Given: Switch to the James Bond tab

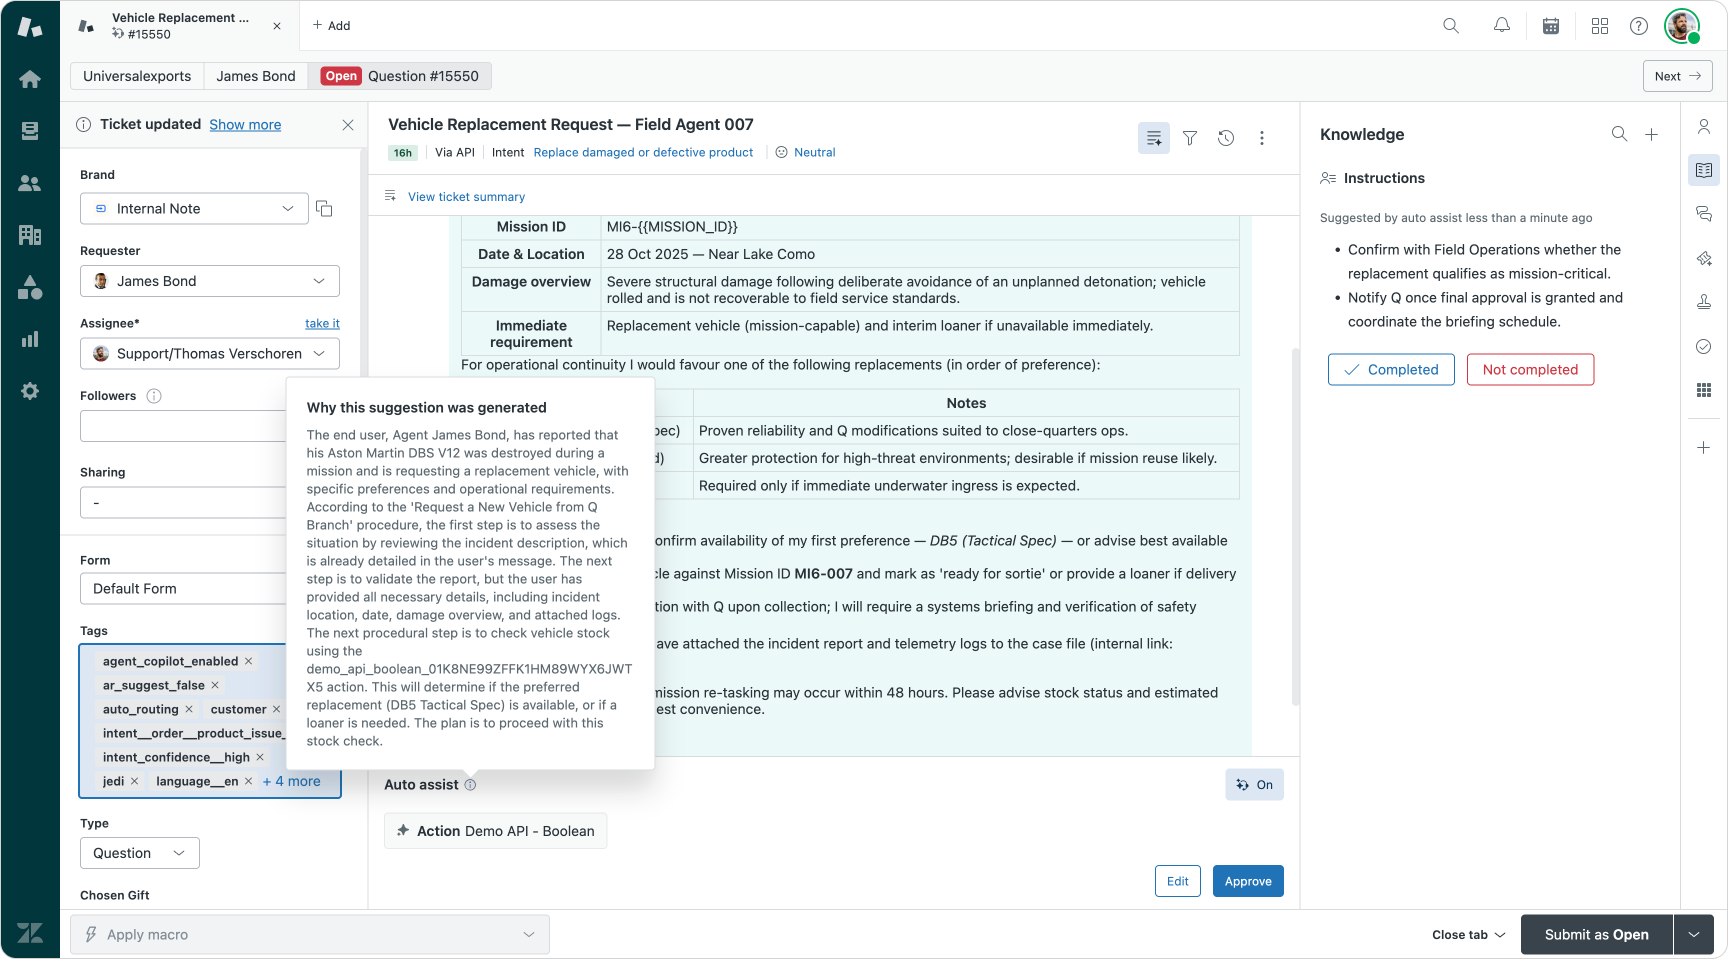Looking at the screenshot, I should click(256, 76).
